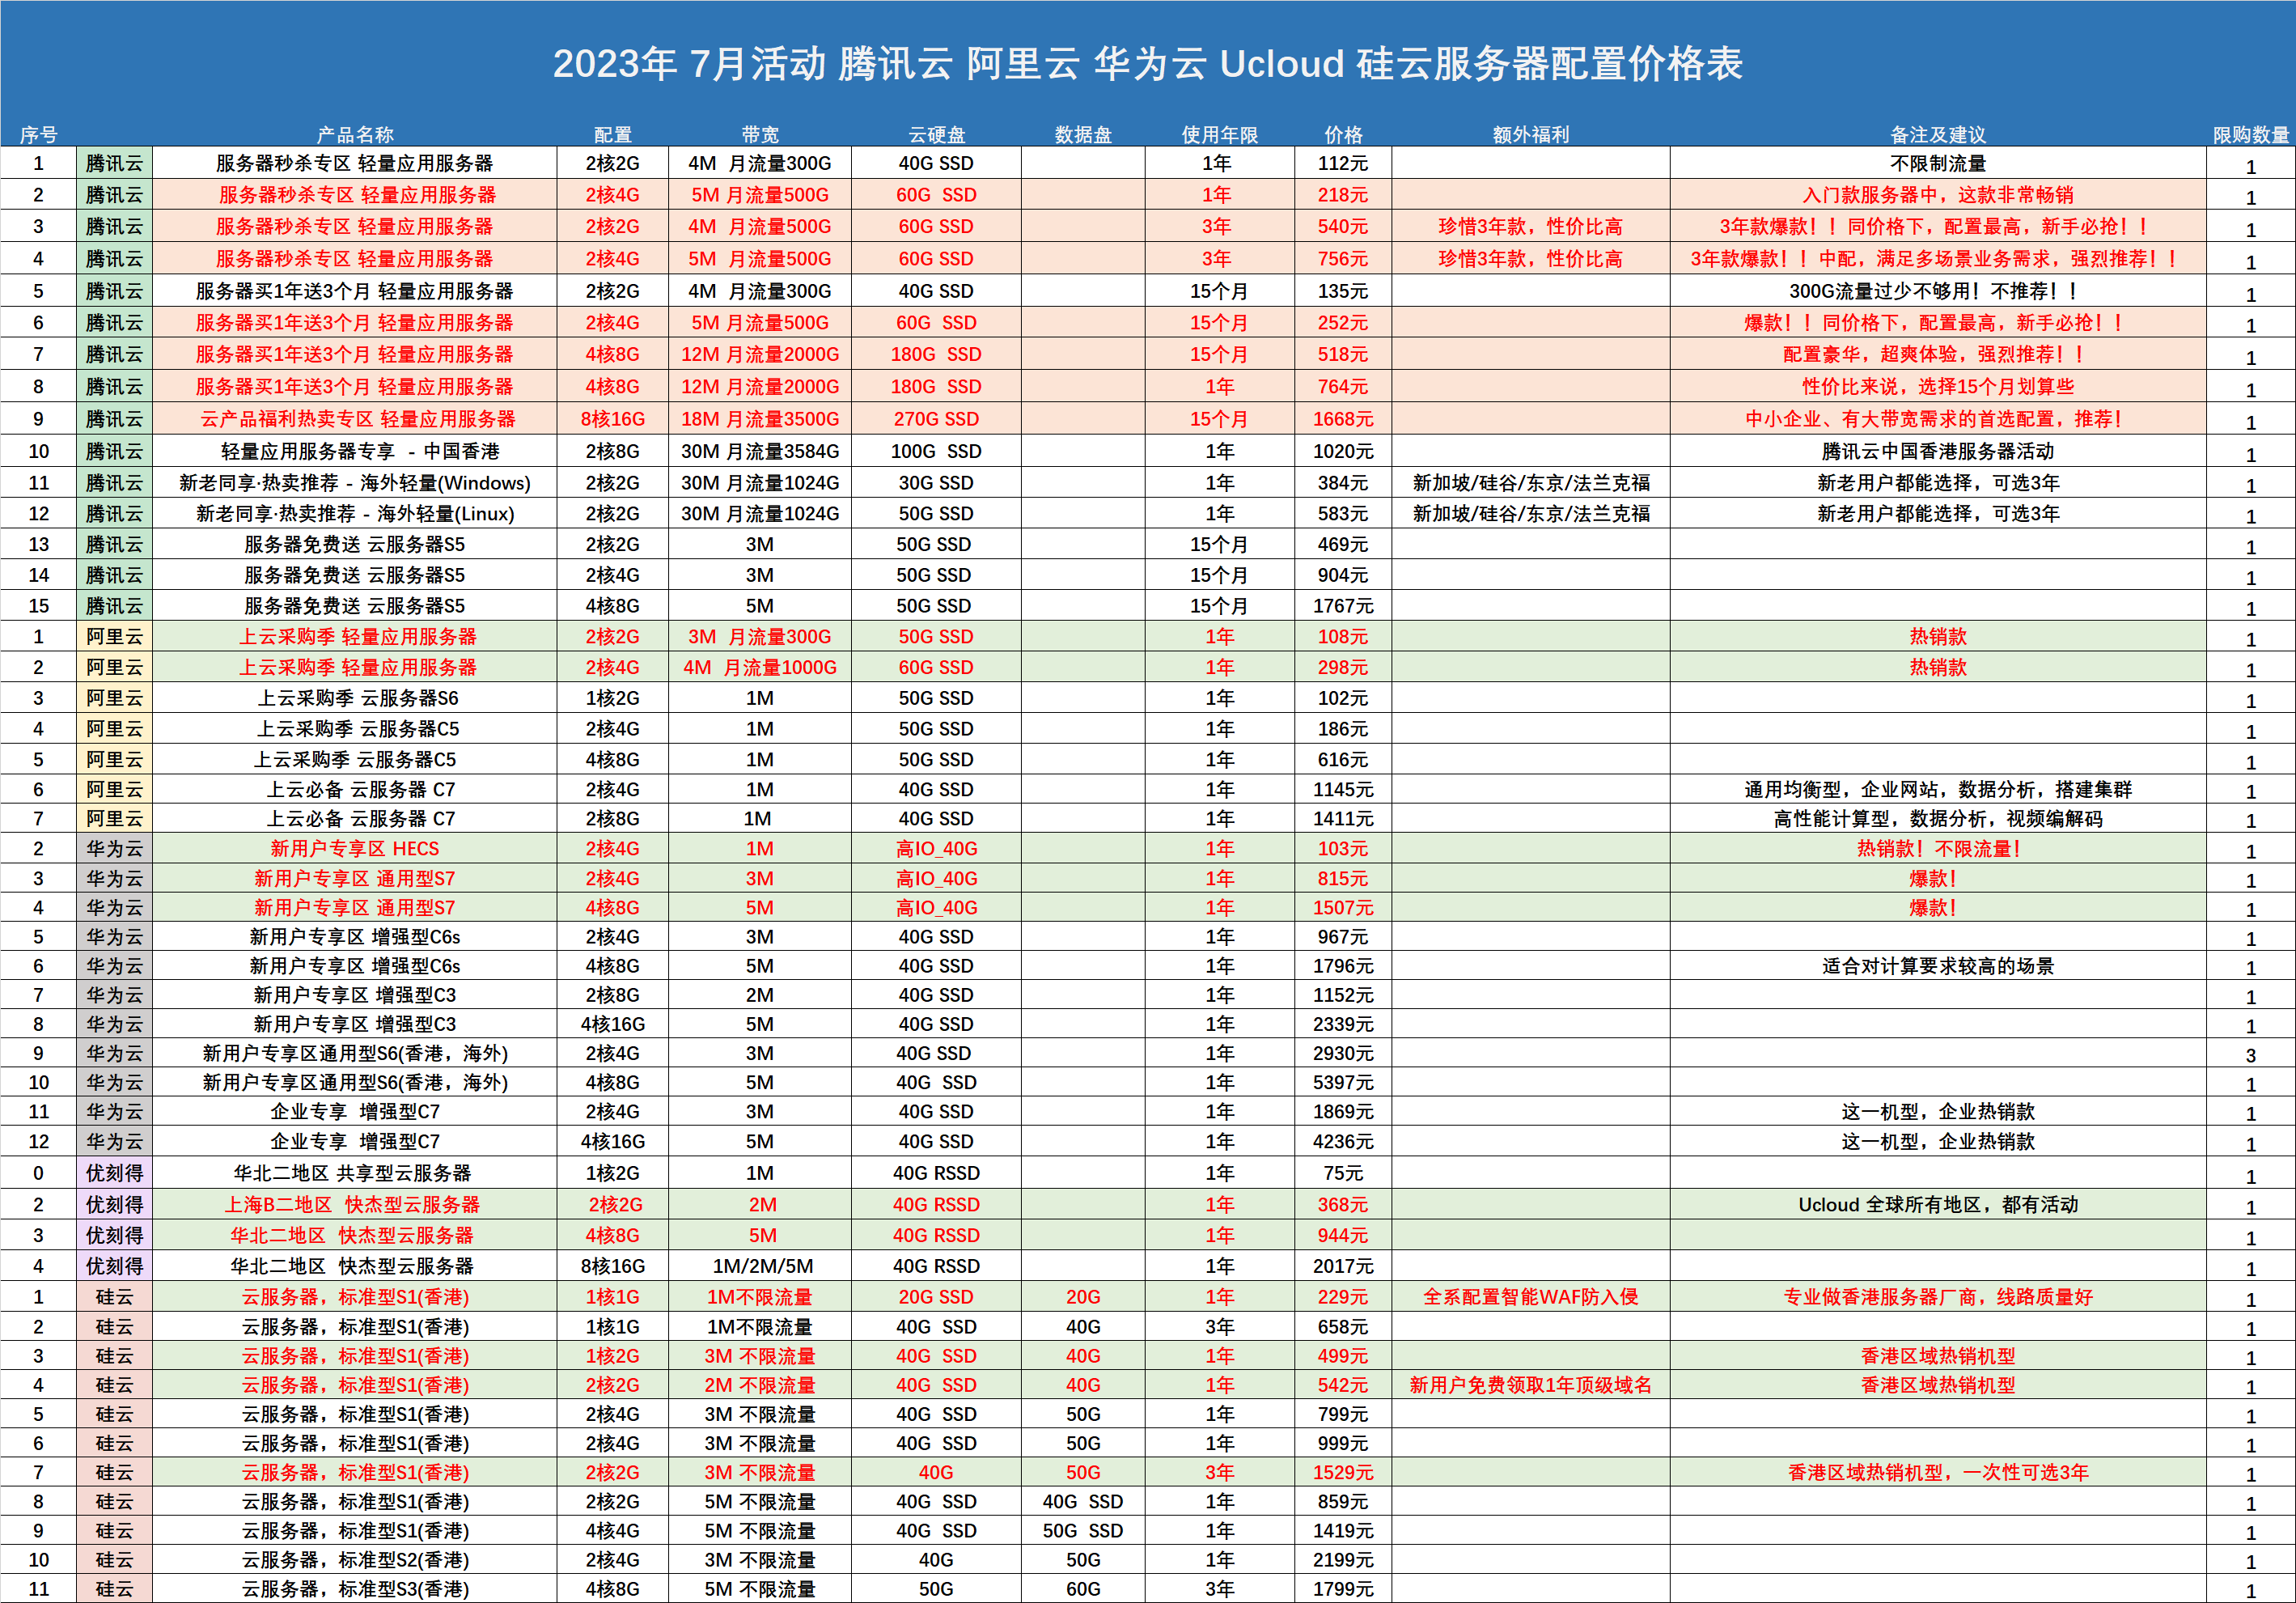
Task: Select the '云硬盘' column header
Action: [x=936, y=135]
